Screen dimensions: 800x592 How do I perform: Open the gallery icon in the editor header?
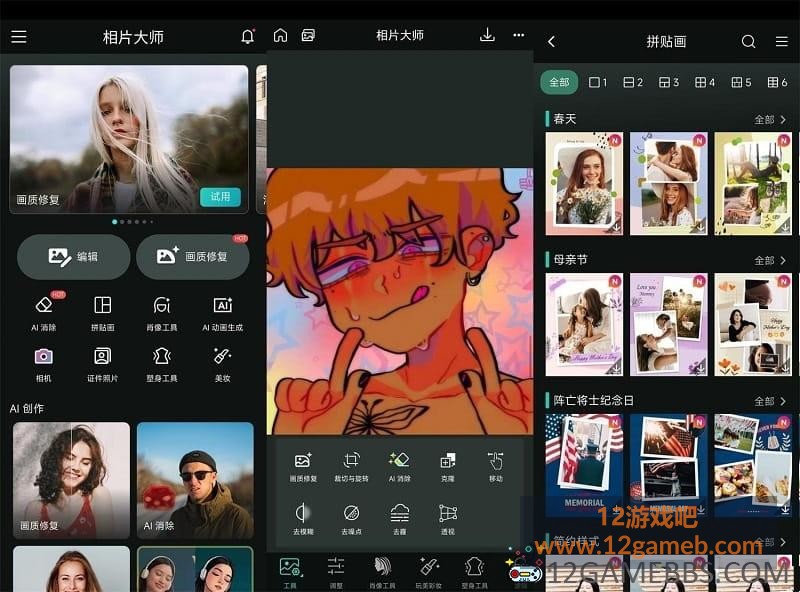point(308,35)
